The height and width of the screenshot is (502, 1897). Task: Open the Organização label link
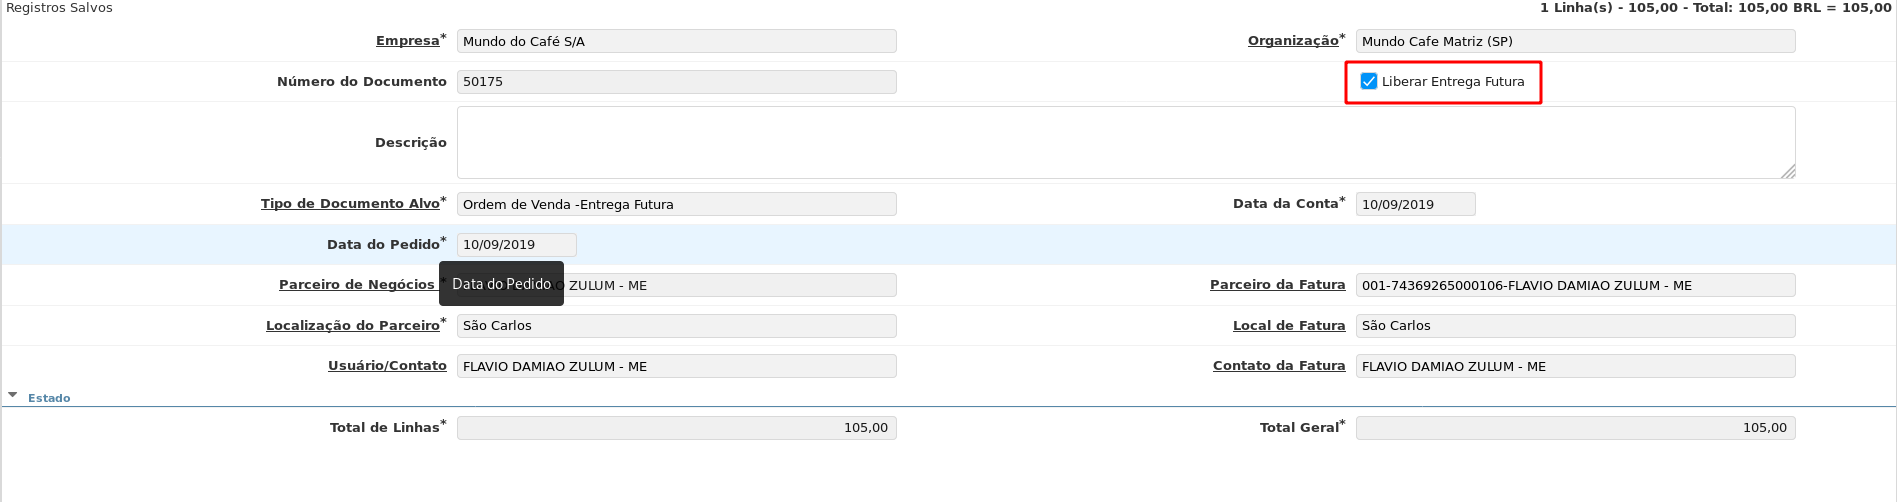1292,41
